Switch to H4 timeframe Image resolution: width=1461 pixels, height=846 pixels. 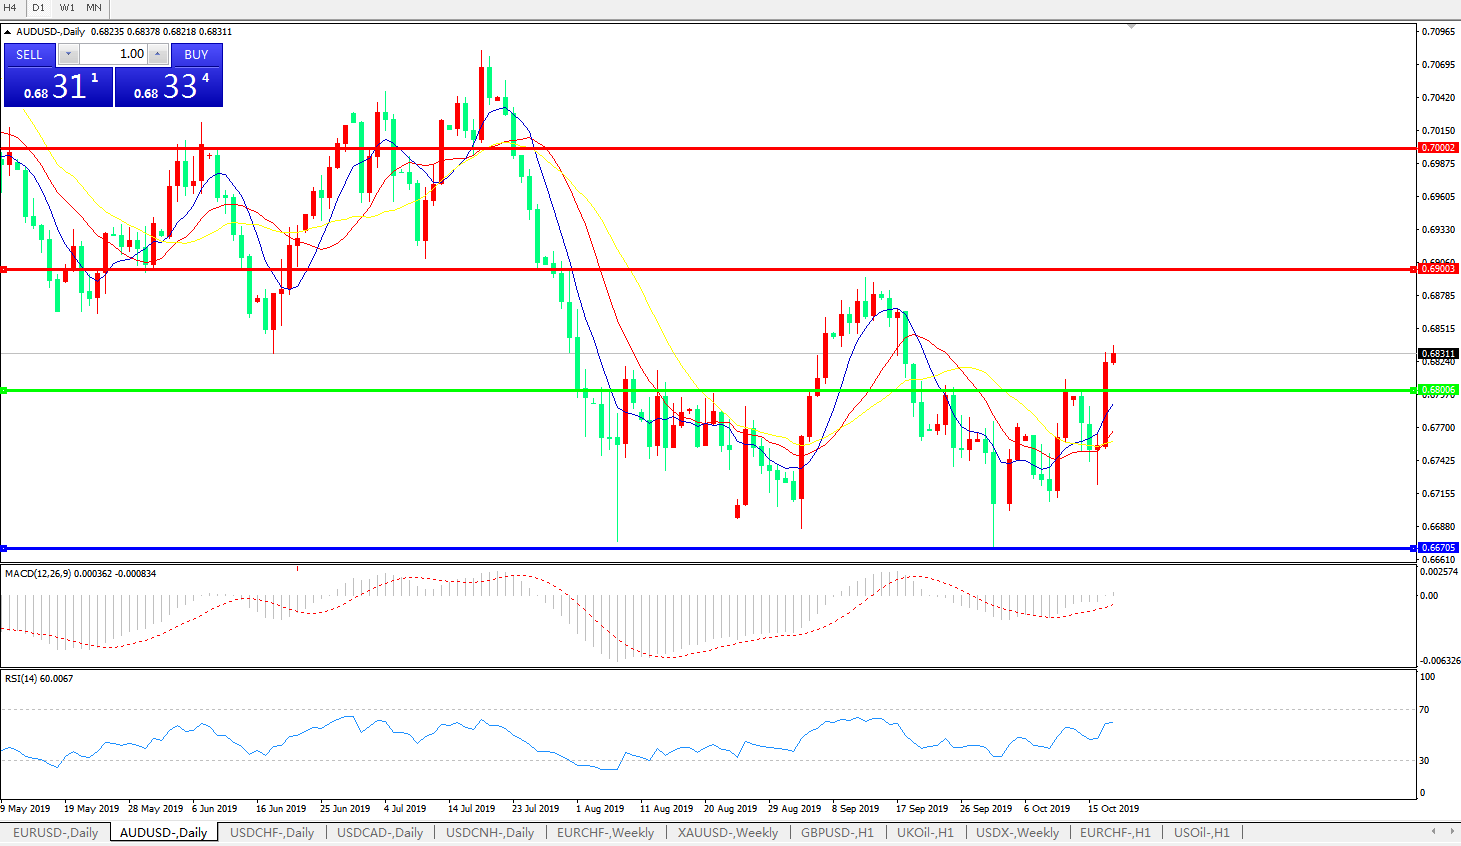pyautogui.click(x=10, y=8)
